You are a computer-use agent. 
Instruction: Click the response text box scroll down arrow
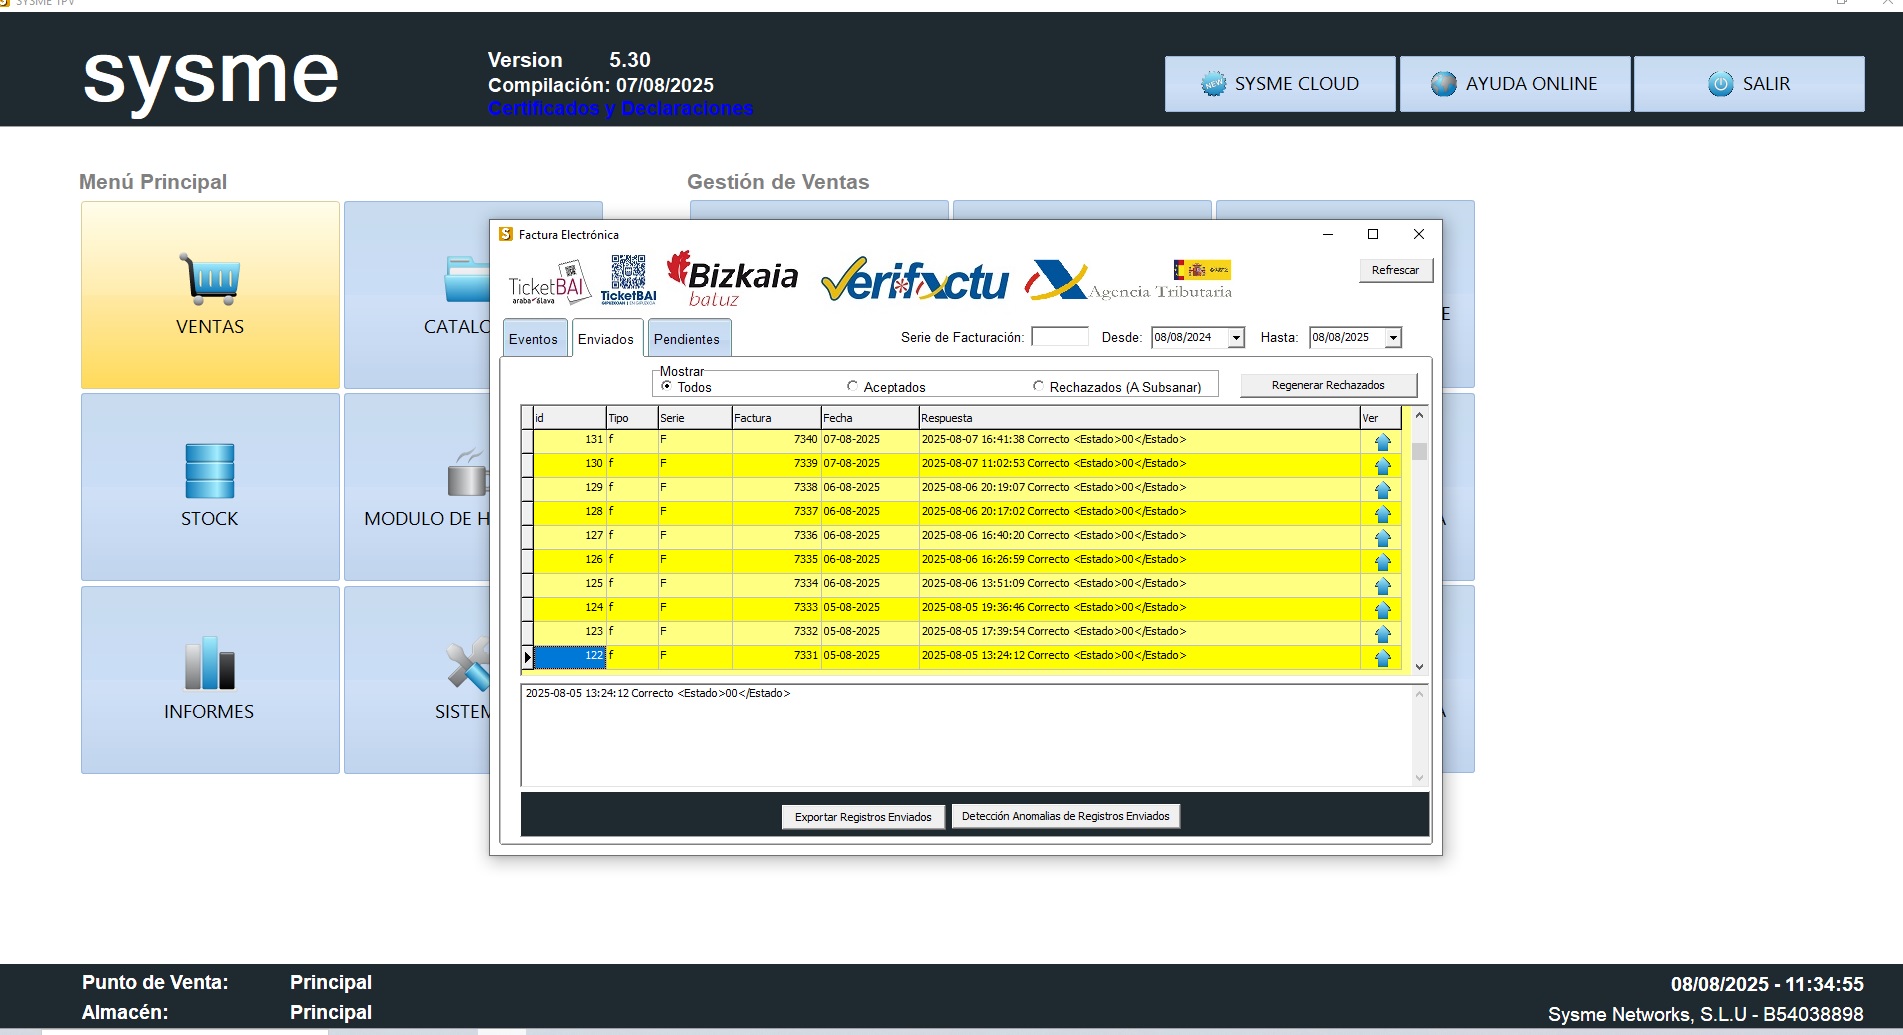(1419, 778)
